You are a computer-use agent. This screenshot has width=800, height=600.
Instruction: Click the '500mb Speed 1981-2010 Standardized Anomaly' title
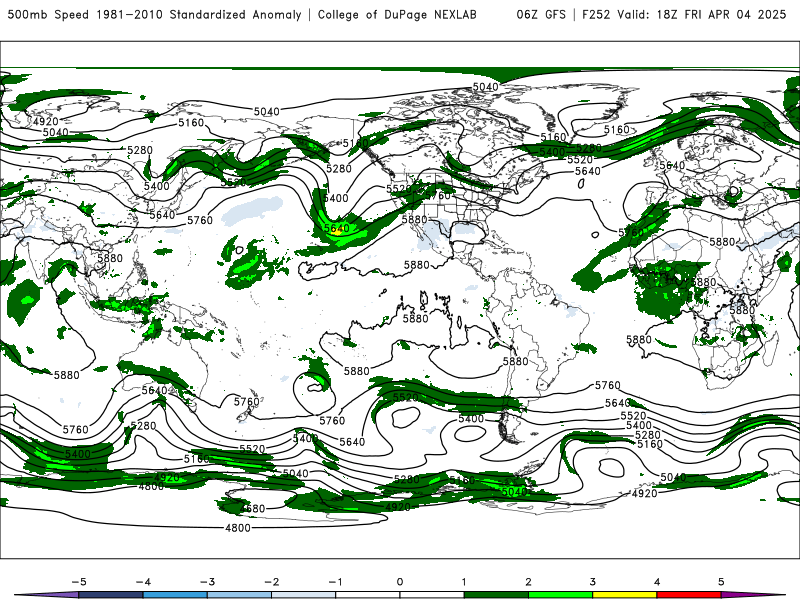(x=155, y=14)
